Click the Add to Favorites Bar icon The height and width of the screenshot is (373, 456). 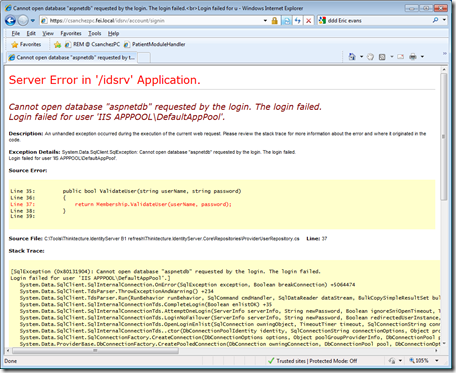[57, 44]
